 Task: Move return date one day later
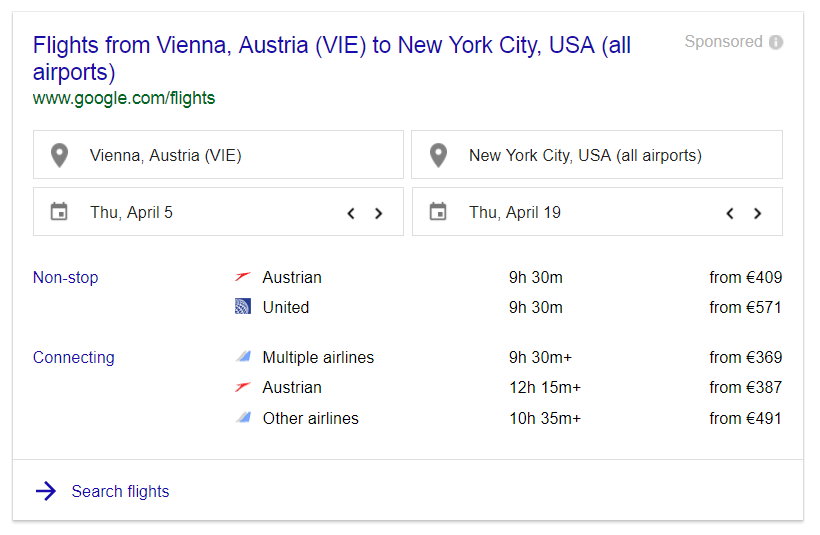click(x=757, y=213)
